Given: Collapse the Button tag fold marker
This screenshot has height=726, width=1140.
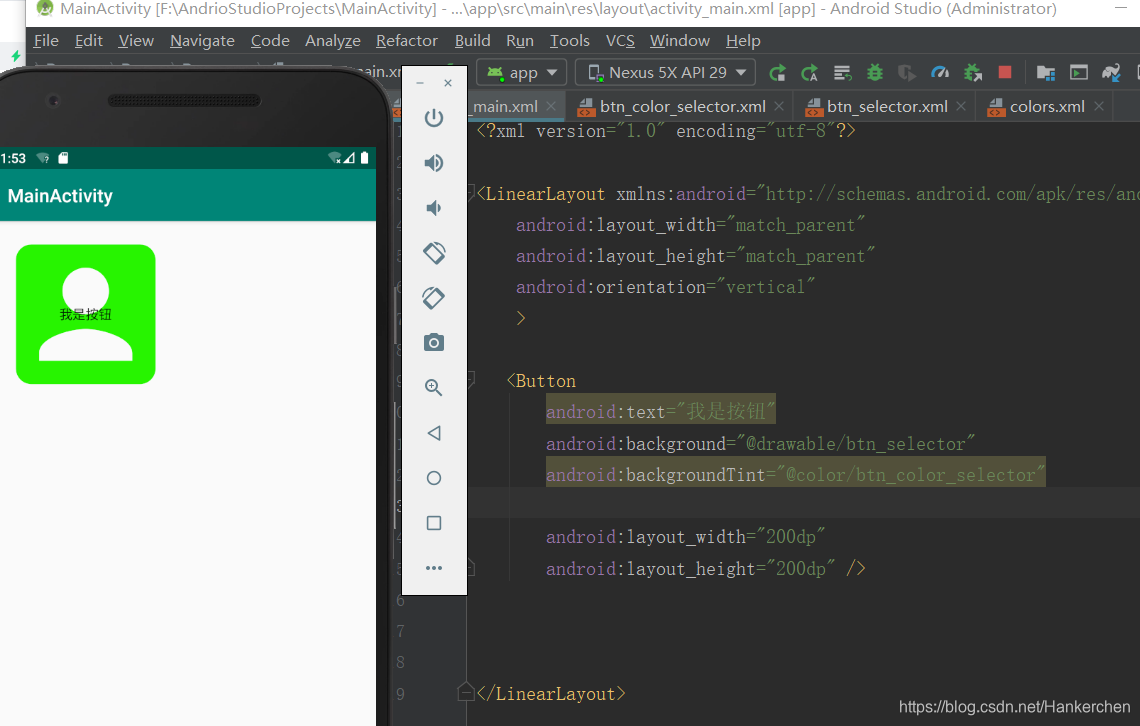Looking at the screenshot, I should click(471, 379).
